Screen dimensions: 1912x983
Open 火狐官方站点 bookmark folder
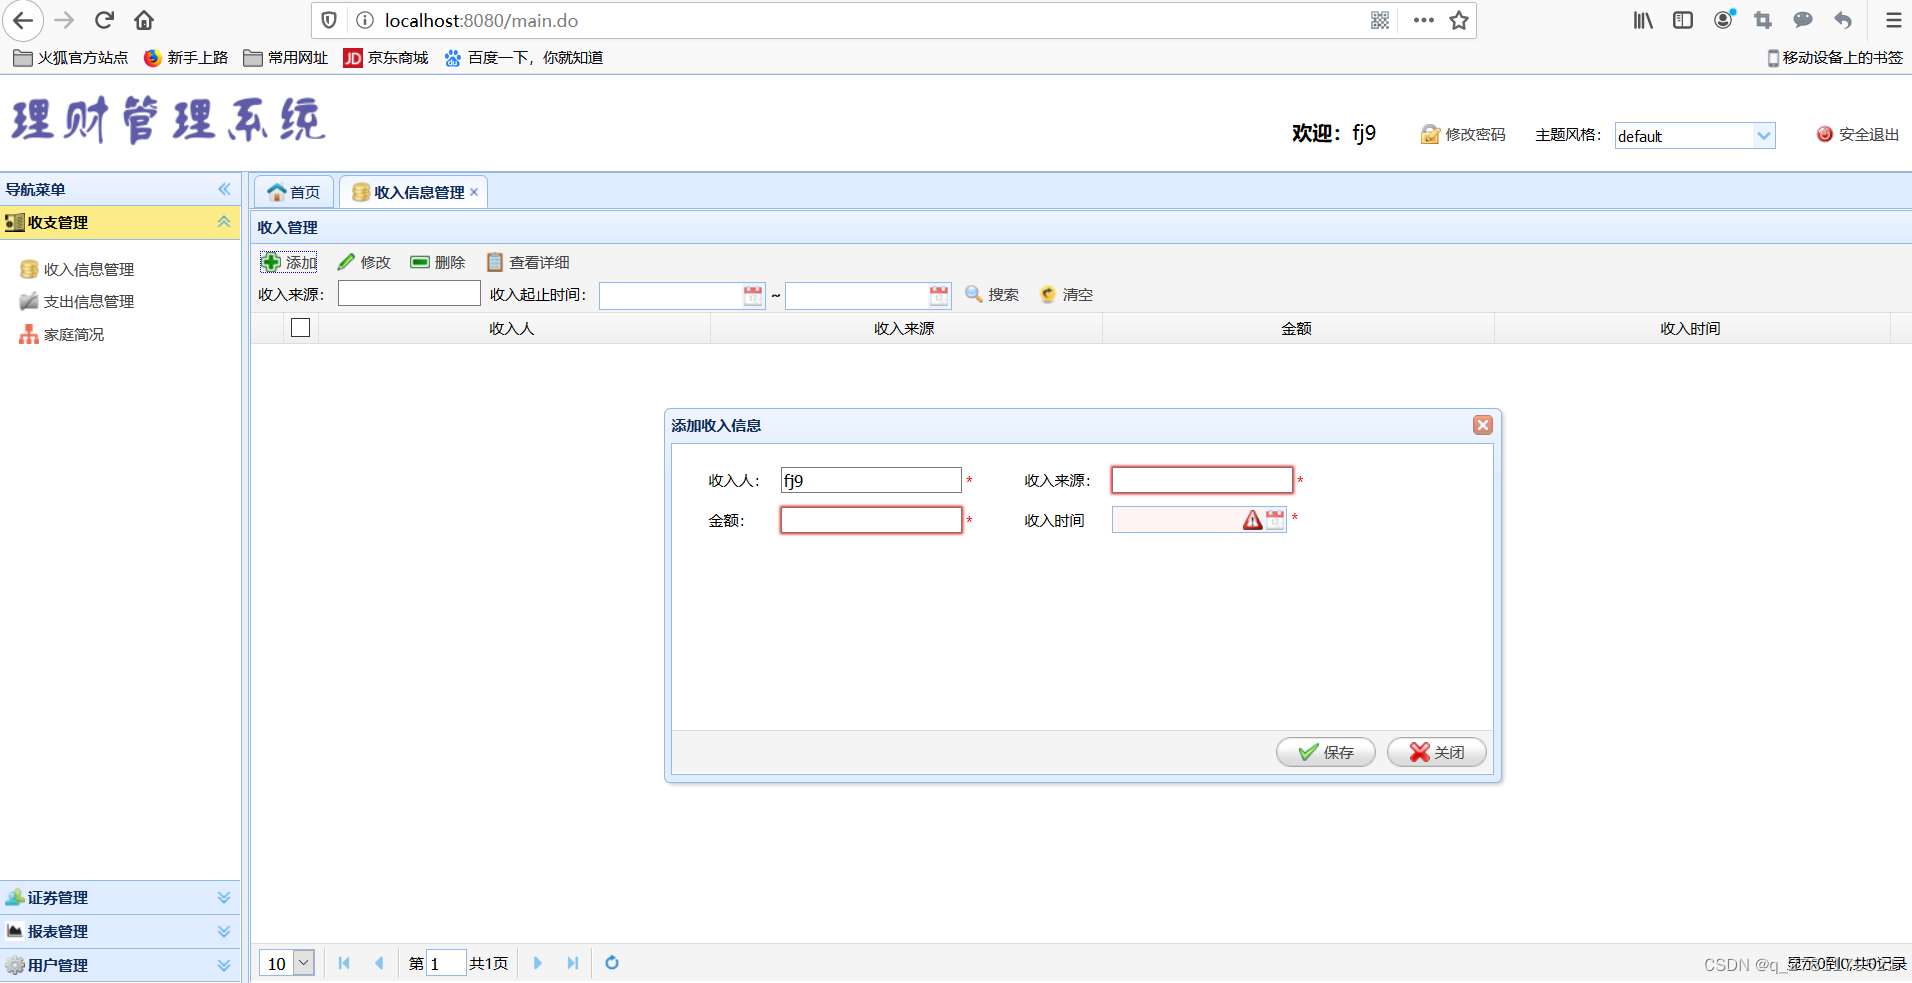pyautogui.click(x=71, y=58)
